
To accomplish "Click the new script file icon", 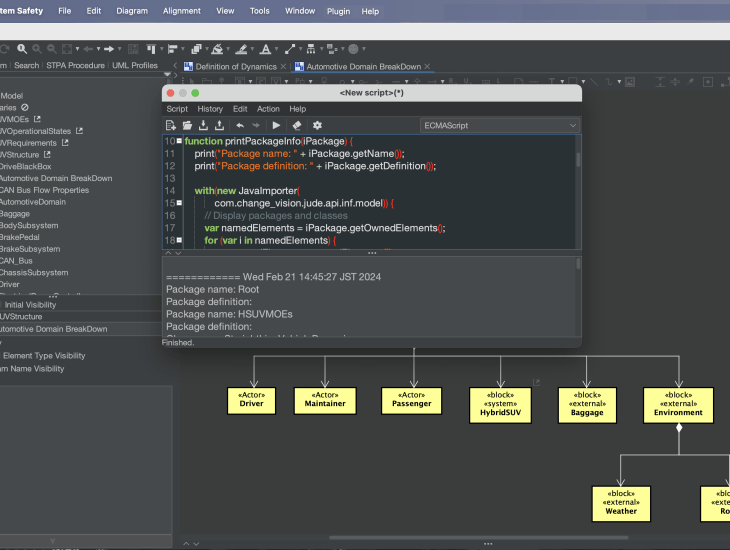I will coord(171,125).
